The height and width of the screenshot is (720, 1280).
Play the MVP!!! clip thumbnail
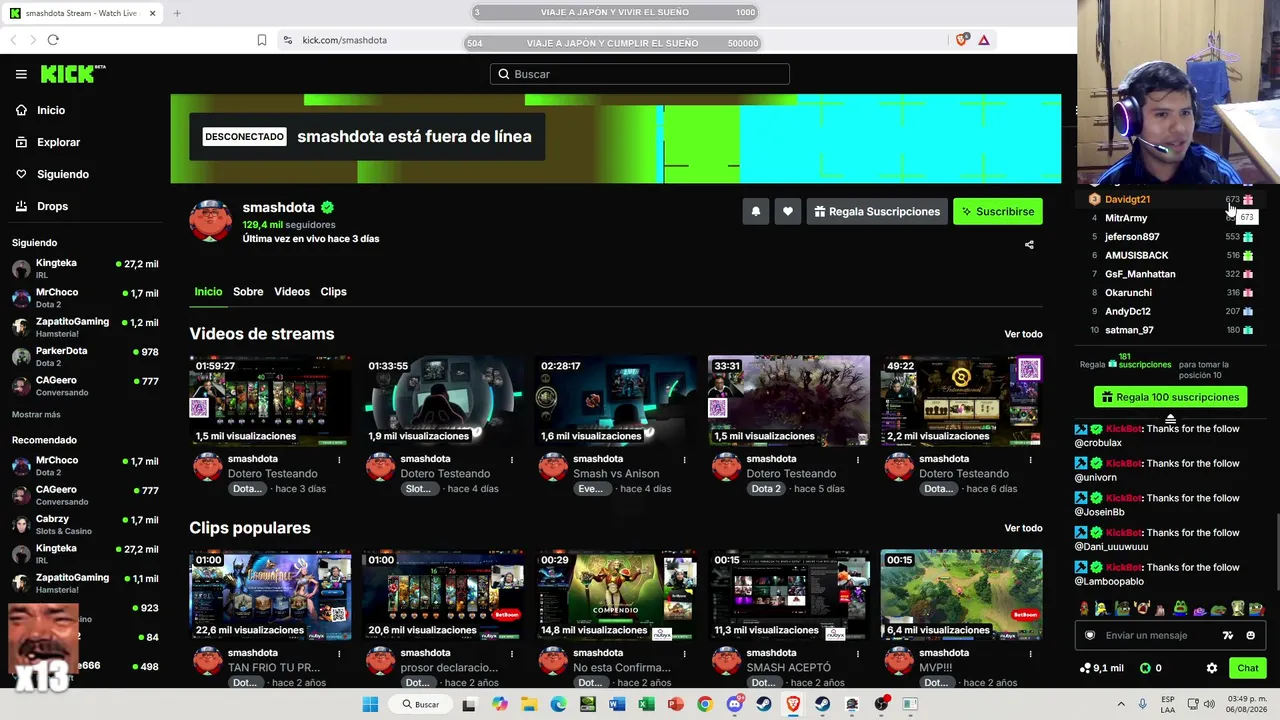point(962,595)
